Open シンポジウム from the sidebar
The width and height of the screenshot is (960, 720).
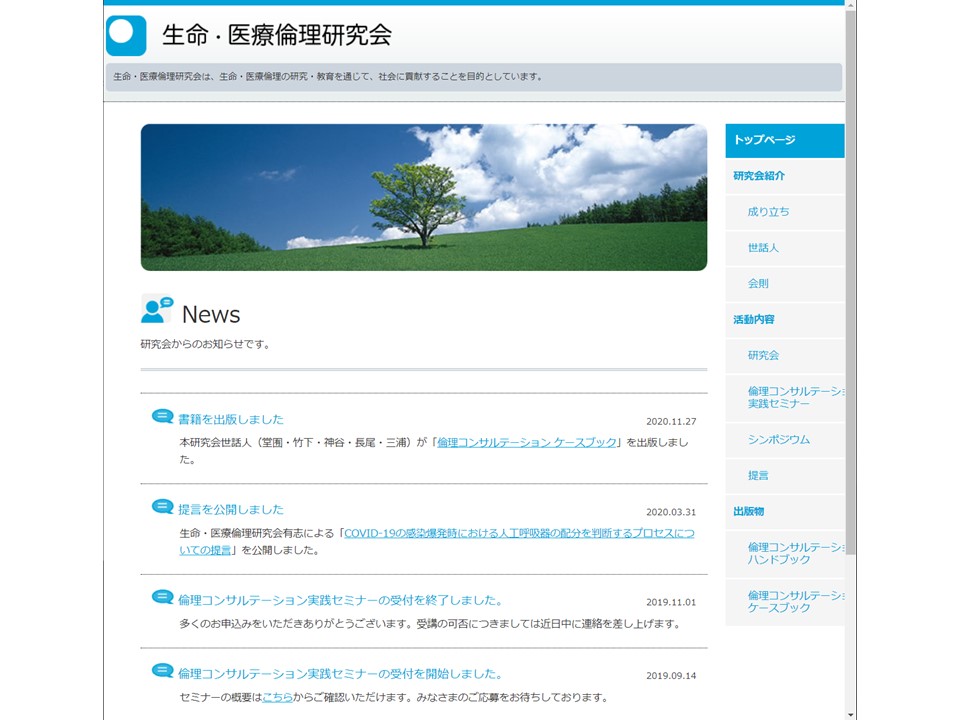tap(779, 440)
